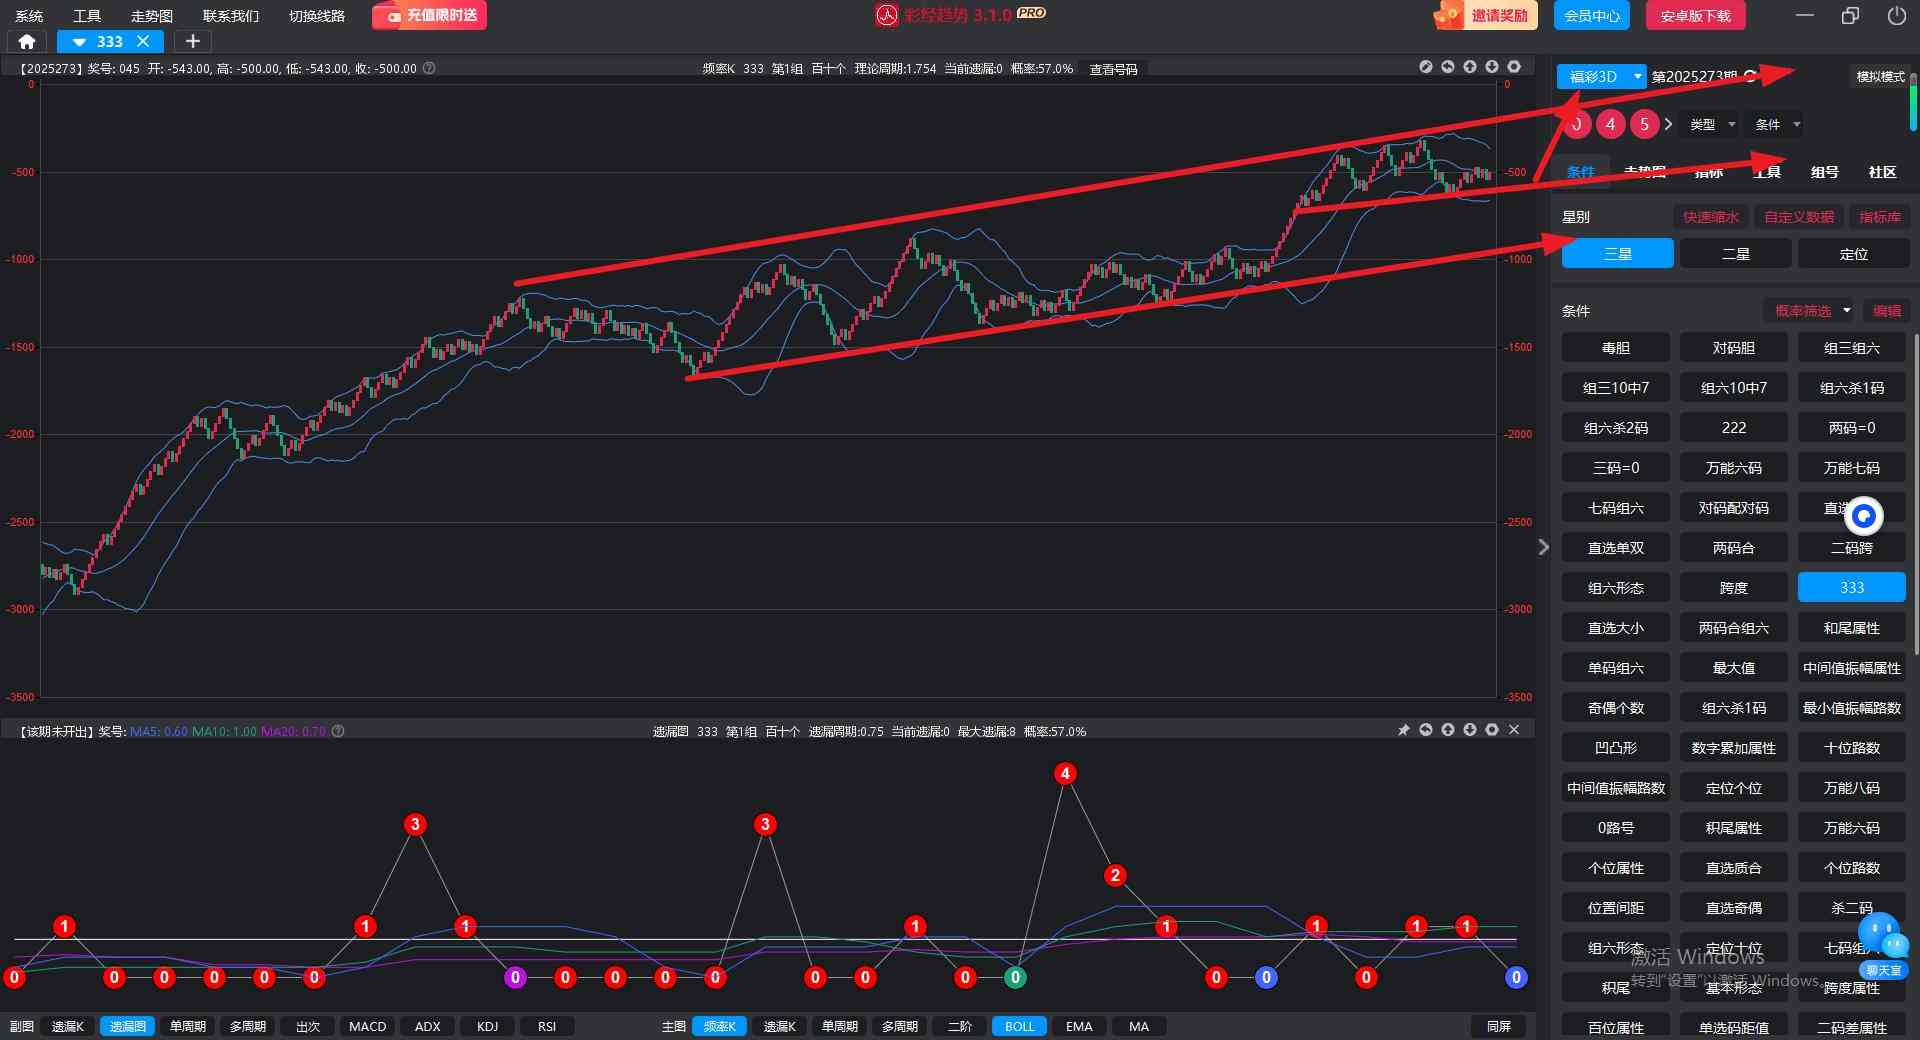Click the help icon beside MA20 value

point(338,731)
